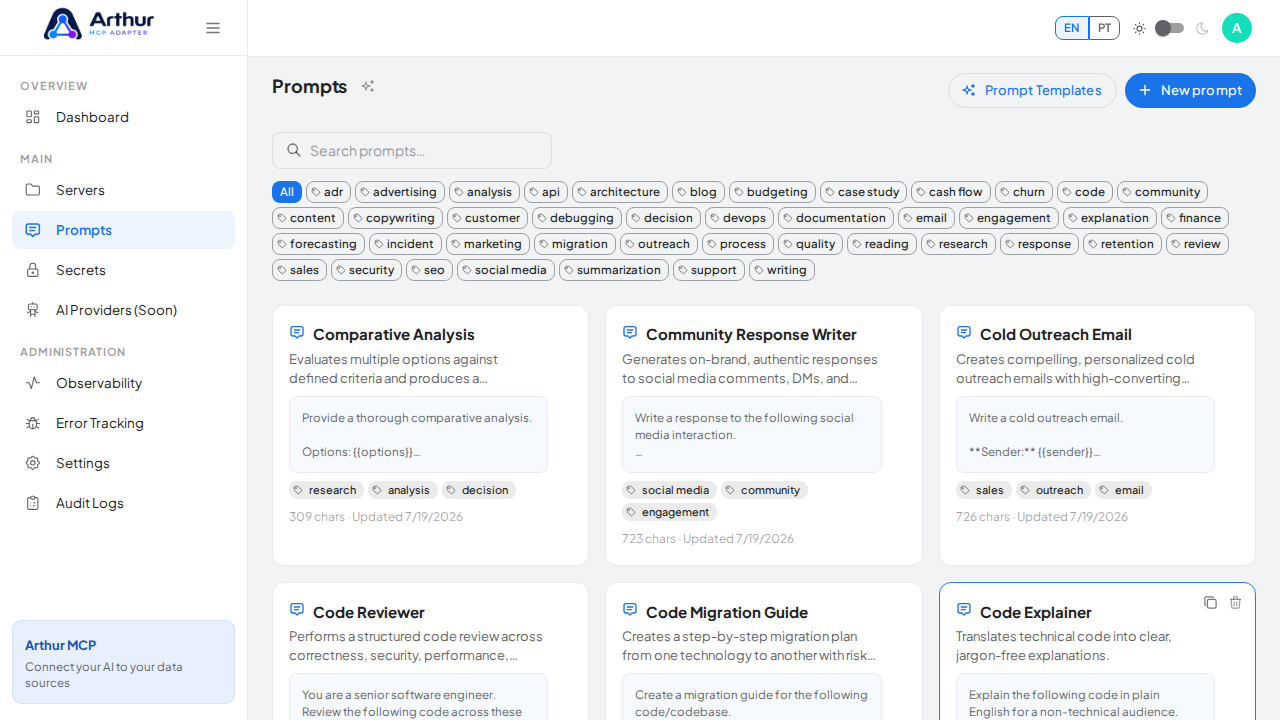Open the Cold Outreach Email title
1280x720 pixels.
tap(1056, 334)
